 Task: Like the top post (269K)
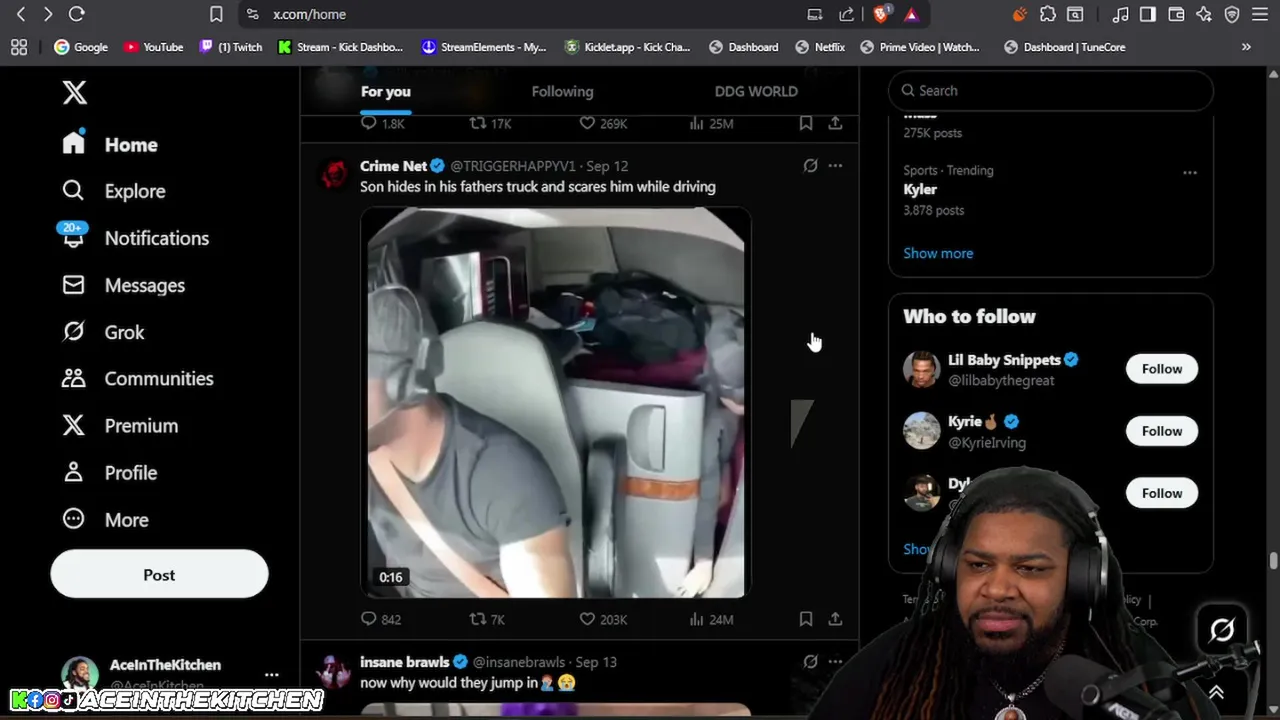point(603,123)
